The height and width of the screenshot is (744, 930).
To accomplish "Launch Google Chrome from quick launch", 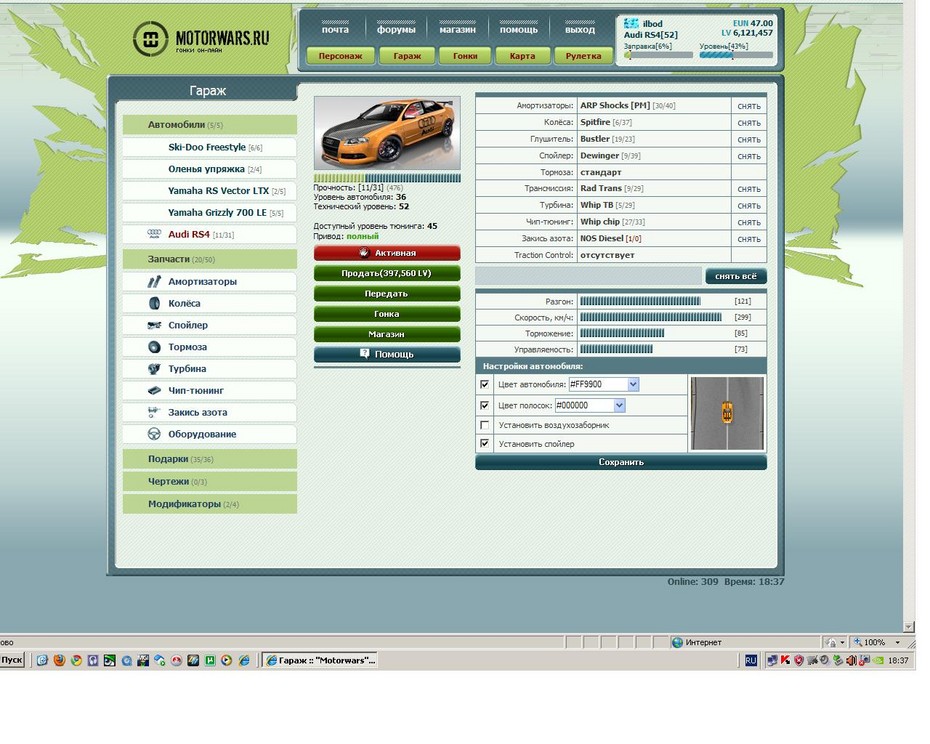I will tap(76, 660).
